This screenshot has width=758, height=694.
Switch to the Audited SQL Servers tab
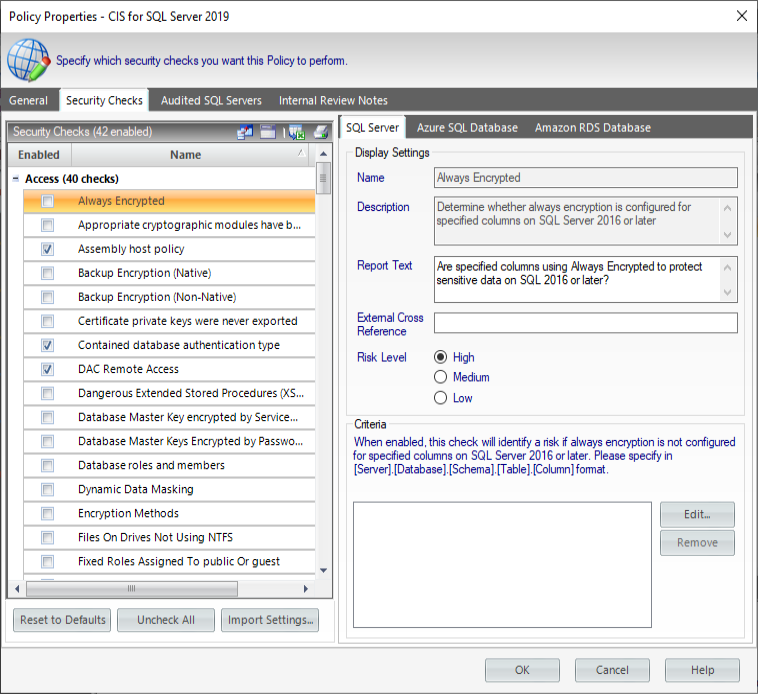(211, 100)
